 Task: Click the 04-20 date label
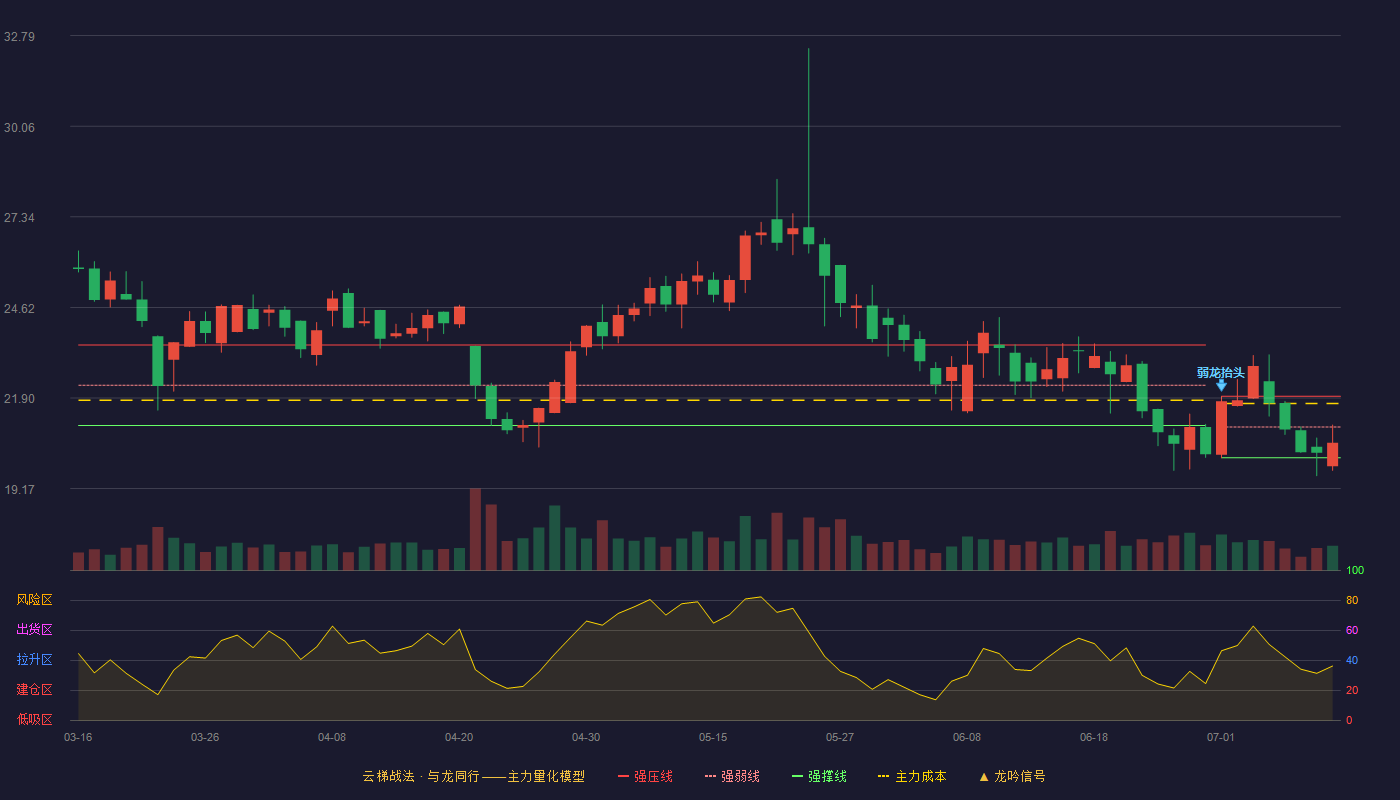[459, 737]
